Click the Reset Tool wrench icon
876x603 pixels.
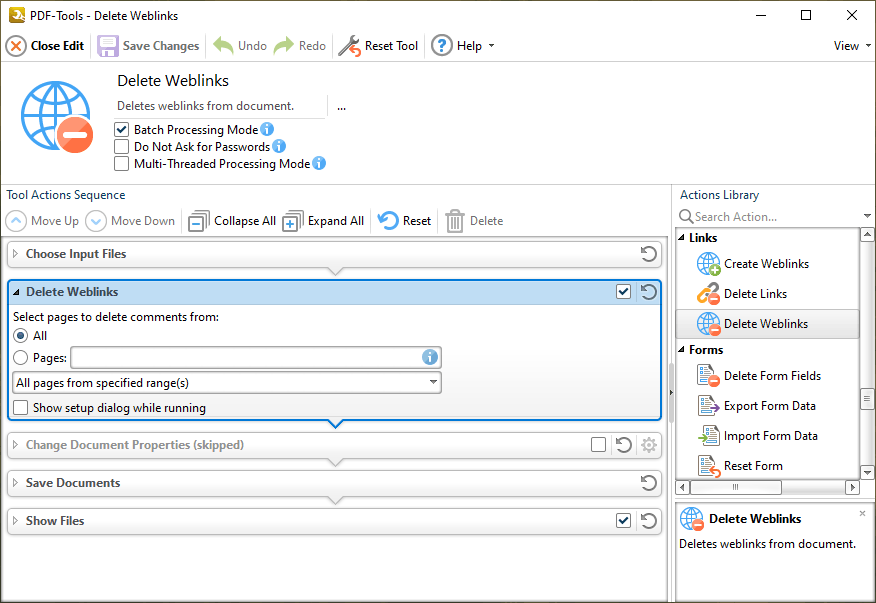349,46
